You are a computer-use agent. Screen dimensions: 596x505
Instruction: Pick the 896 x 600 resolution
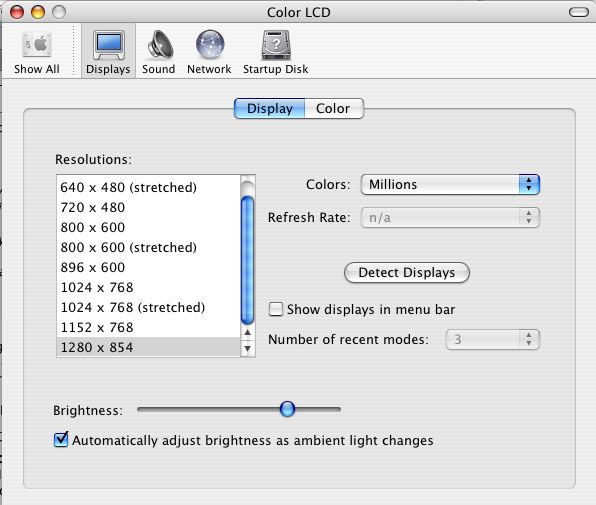click(x=148, y=268)
